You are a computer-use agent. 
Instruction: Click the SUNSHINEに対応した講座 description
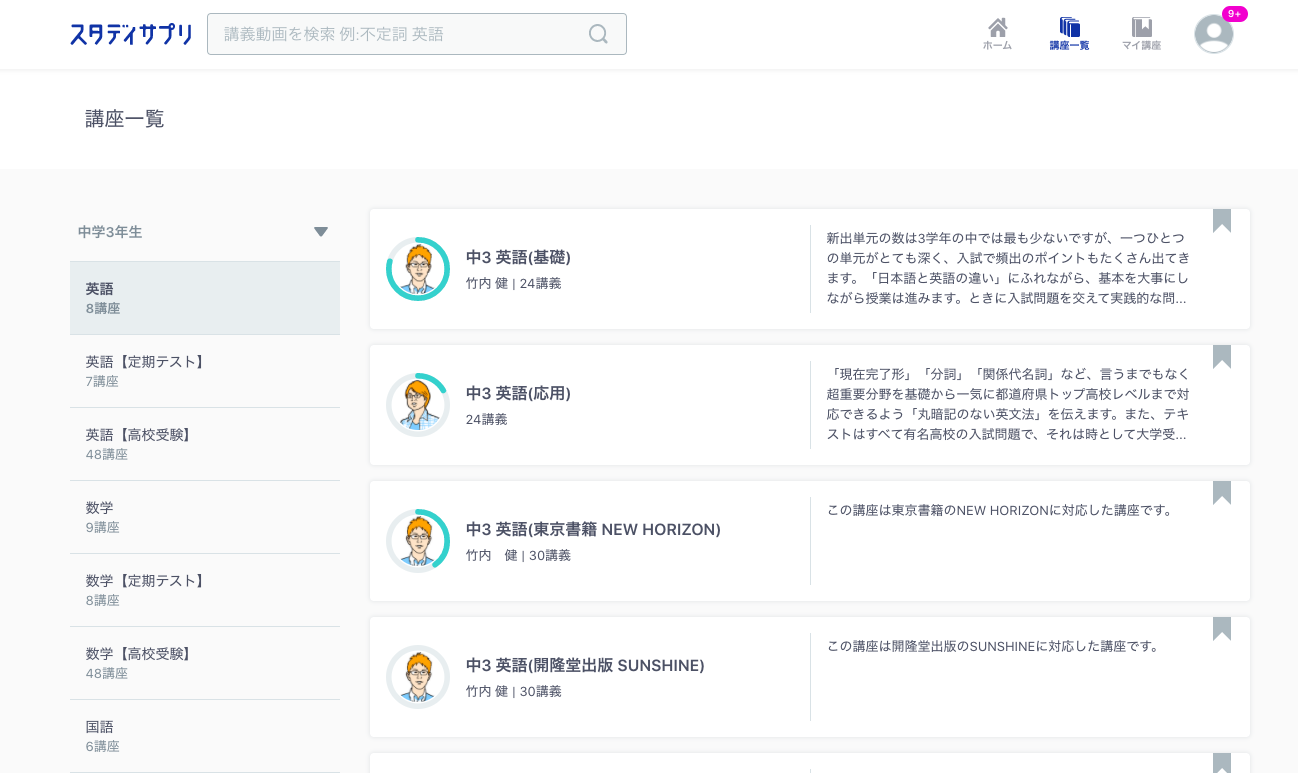click(x=994, y=646)
